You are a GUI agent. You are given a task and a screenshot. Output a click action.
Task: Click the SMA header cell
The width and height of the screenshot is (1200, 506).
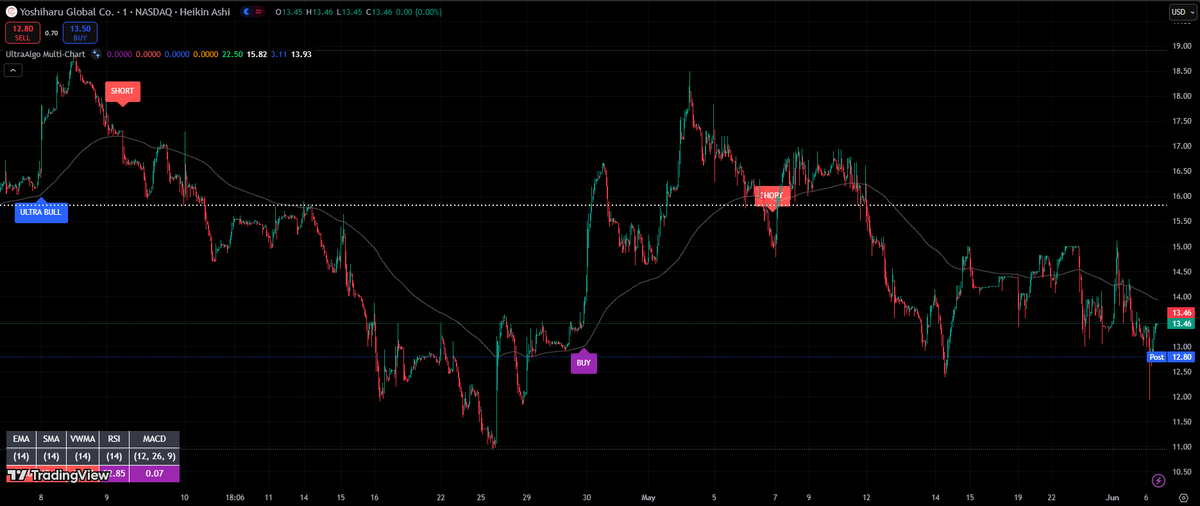coord(51,439)
